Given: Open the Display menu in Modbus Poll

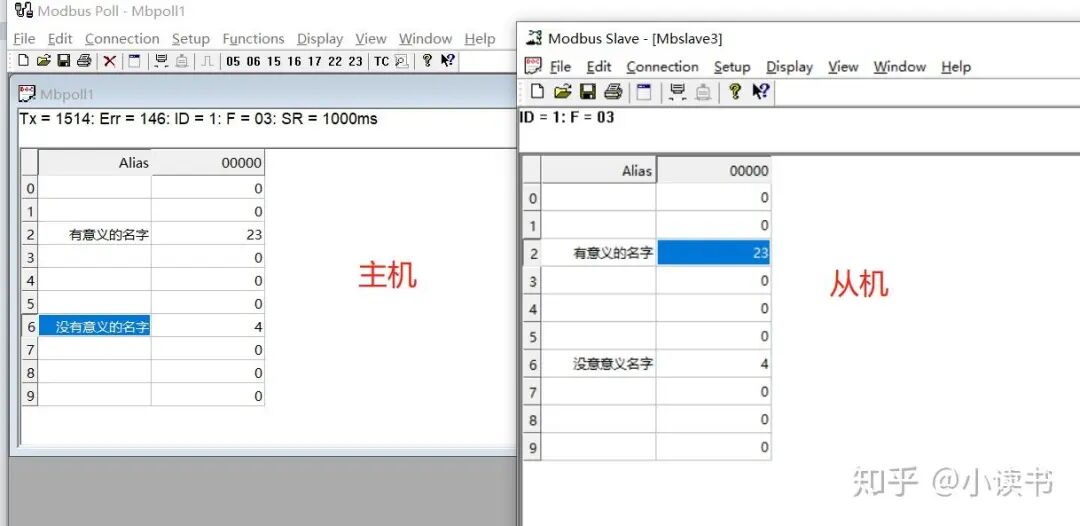Looking at the screenshot, I should pyautogui.click(x=320, y=39).
